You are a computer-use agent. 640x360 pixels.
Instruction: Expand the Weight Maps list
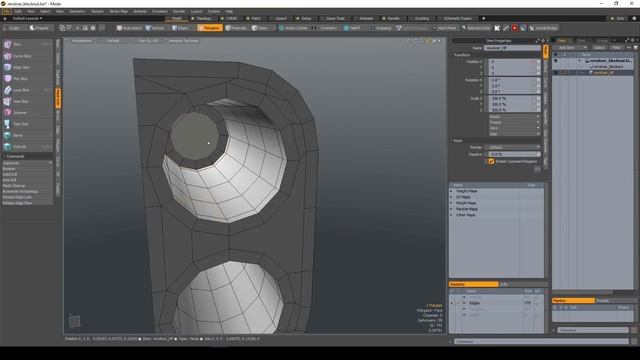452,191
